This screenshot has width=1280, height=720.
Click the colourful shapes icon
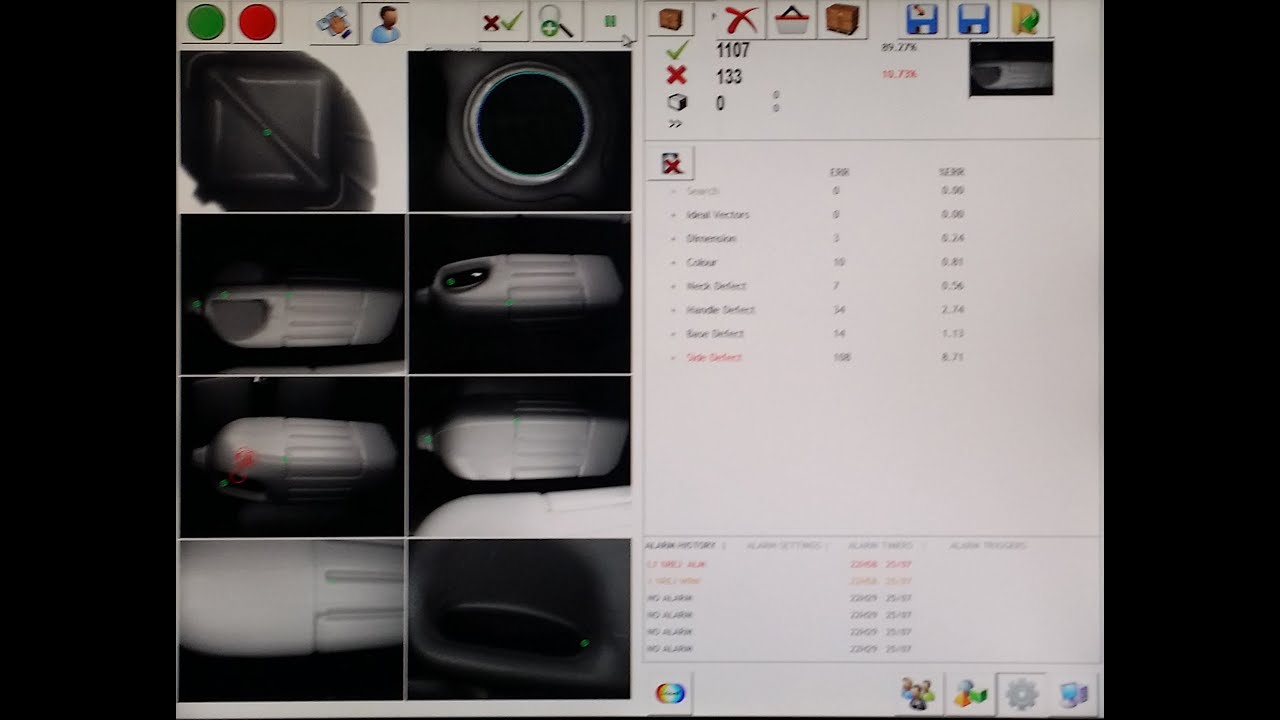click(969, 692)
